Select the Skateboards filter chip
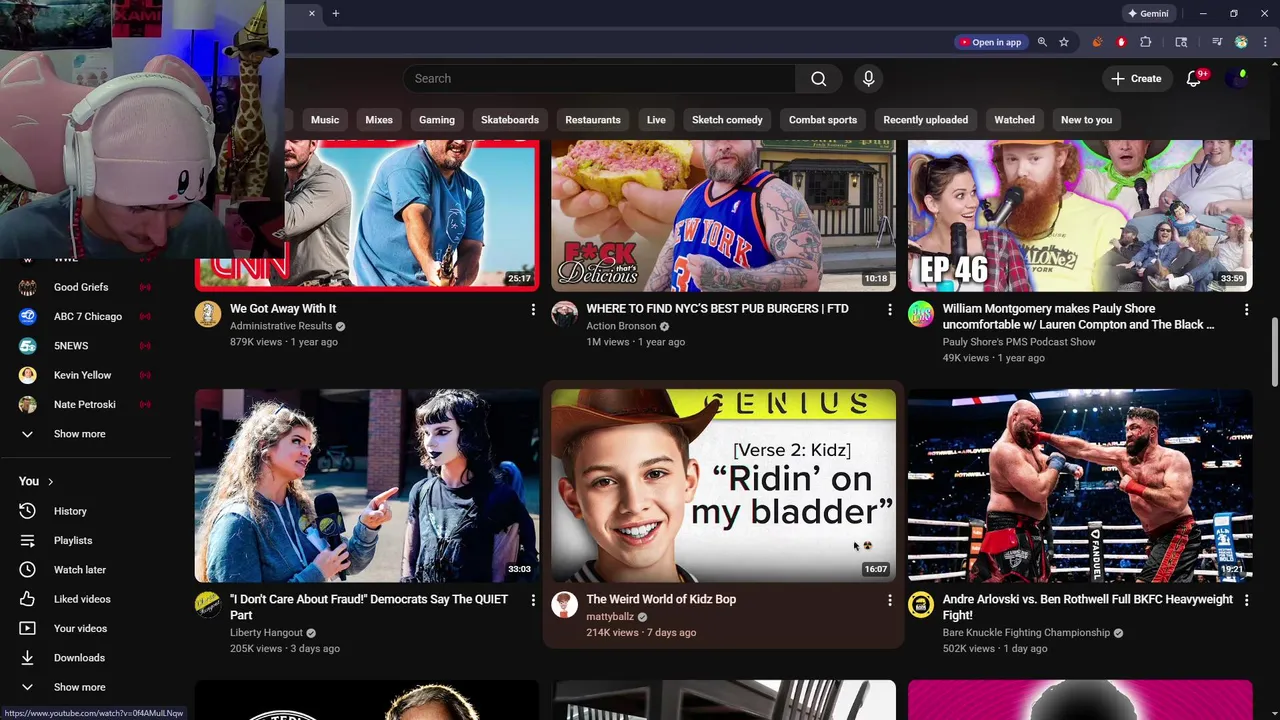Screen dimensions: 1280x720 [x=510, y=120]
